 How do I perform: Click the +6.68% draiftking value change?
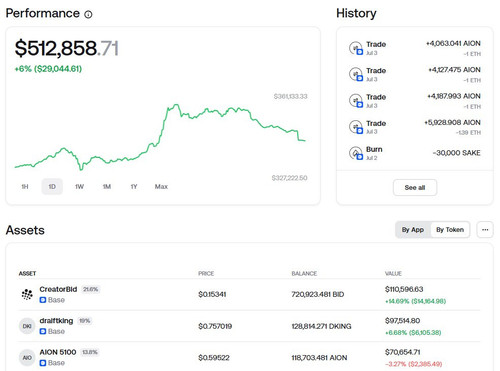click(x=413, y=333)
